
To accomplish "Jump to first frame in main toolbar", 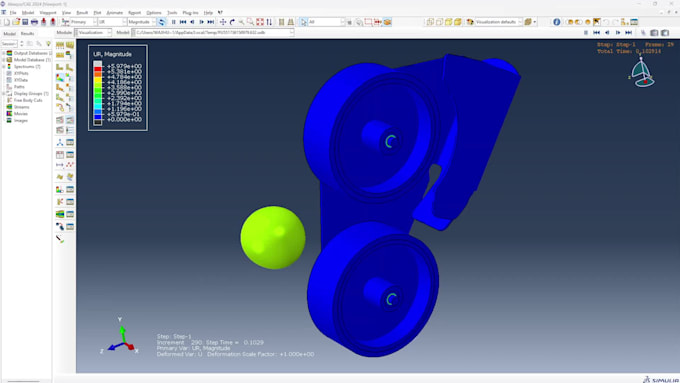I will click(183, 22).
